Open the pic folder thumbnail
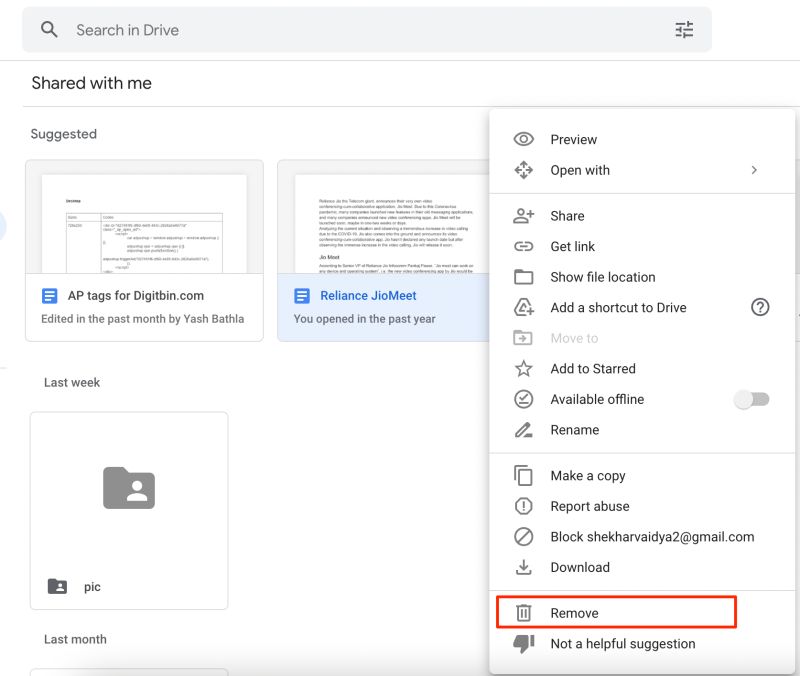Viewport: 800px width, 676px height. (x=129, y=489)
